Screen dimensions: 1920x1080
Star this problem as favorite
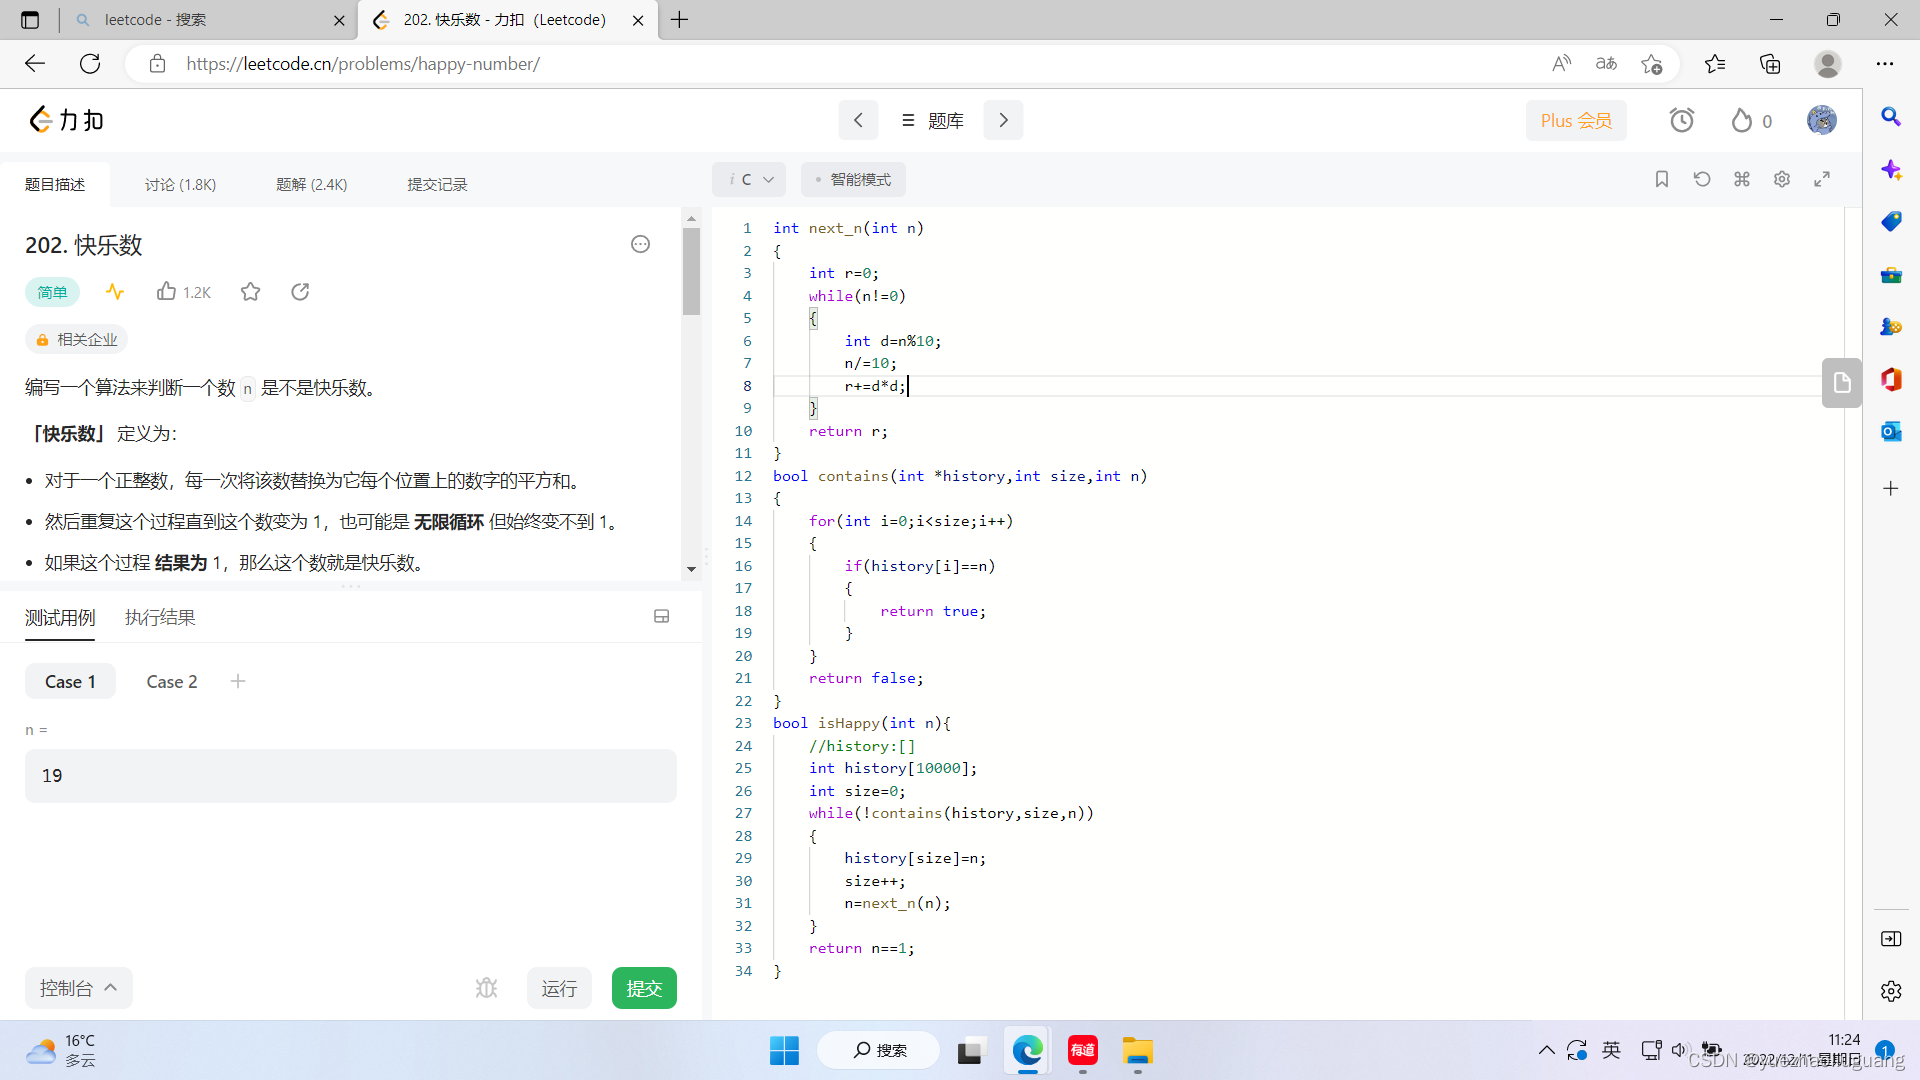click(250, 292)
